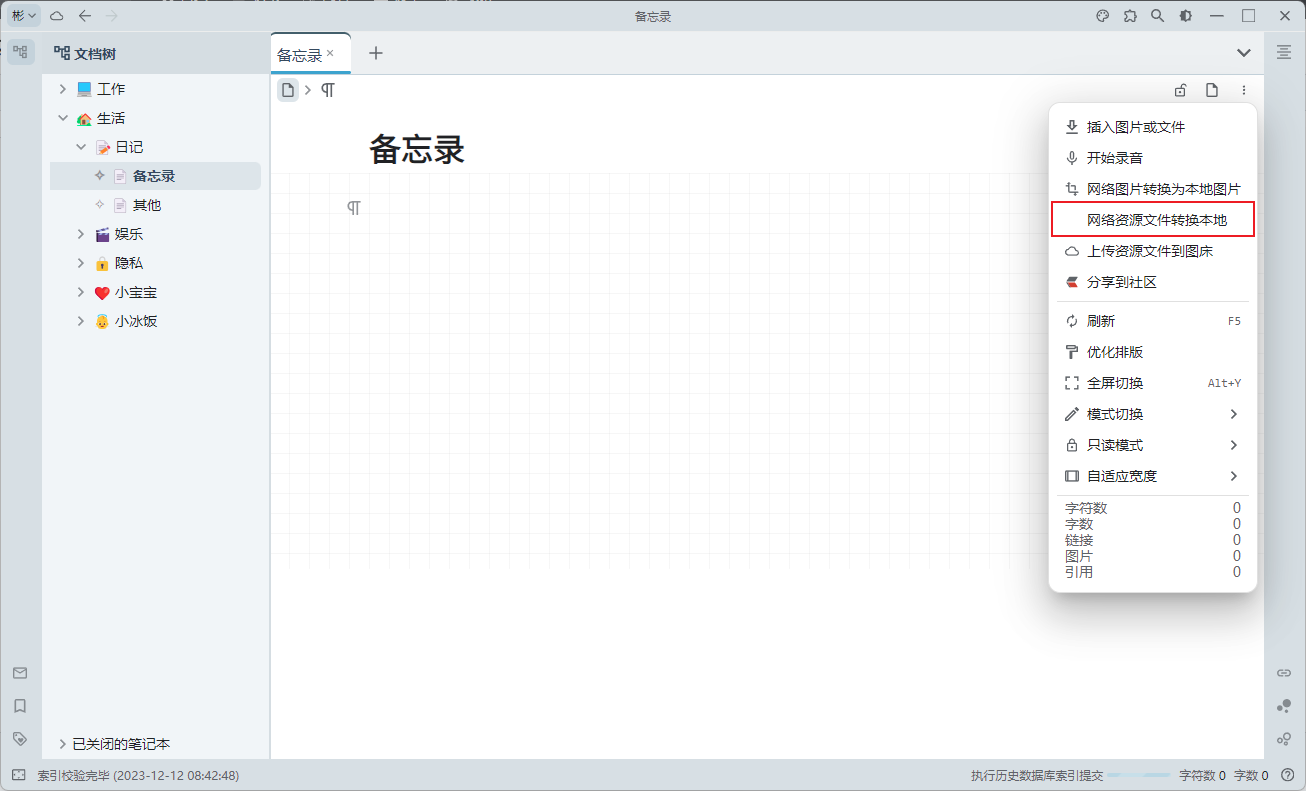Open the cloud sync icon in the top bar
This screenshot has height=791, width=1306.
tap(57, 16)
